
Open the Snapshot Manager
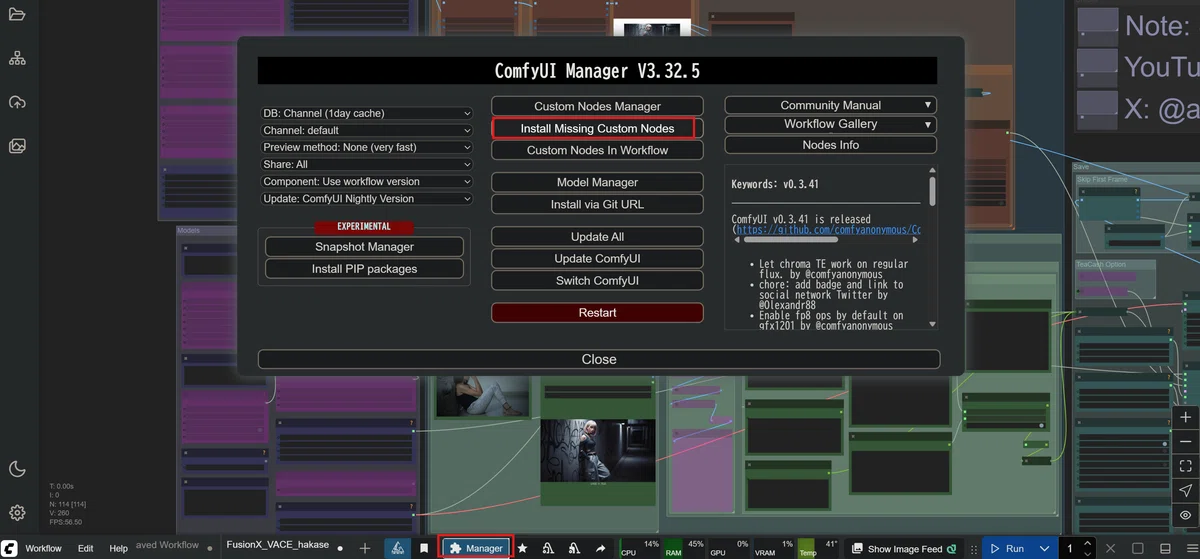tap(364, 247)
